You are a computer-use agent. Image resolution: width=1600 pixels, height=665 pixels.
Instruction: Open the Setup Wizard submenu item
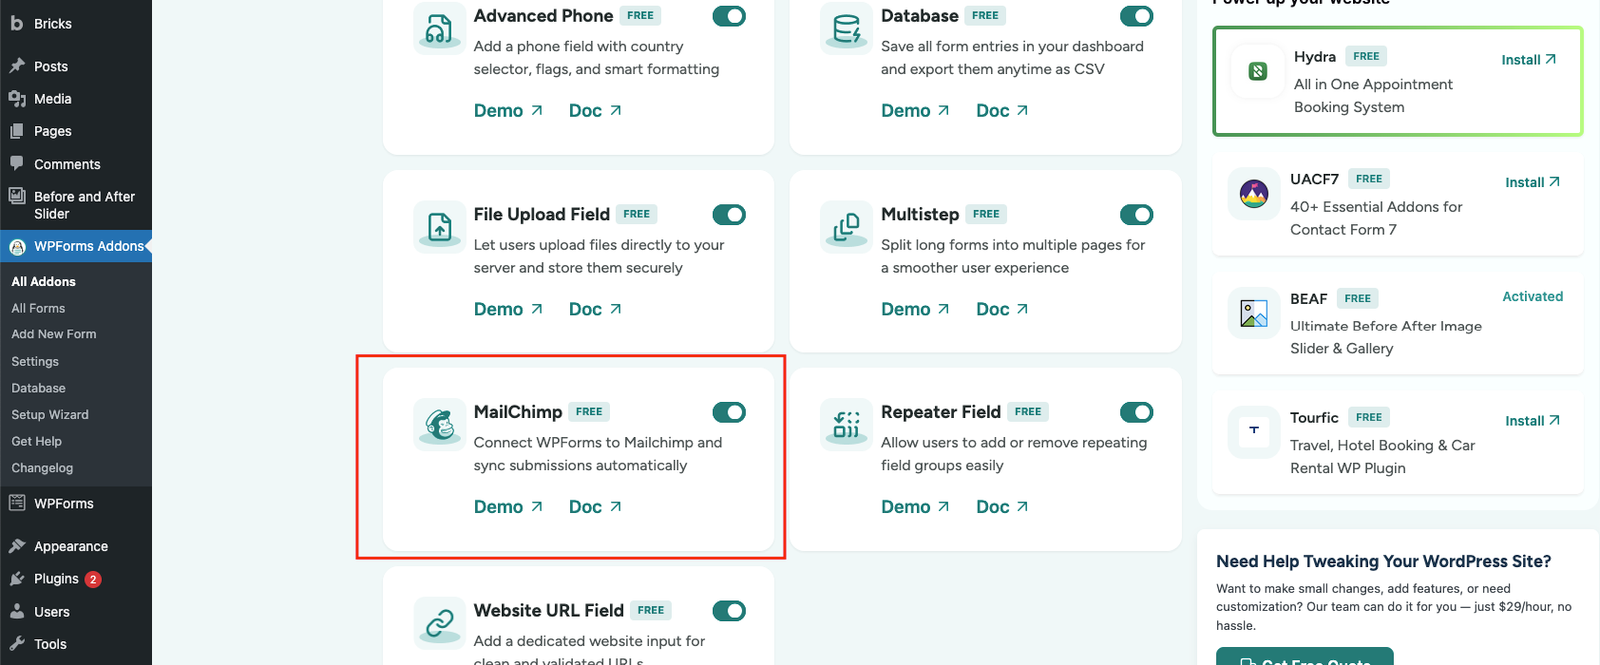(x=50, y=414)
